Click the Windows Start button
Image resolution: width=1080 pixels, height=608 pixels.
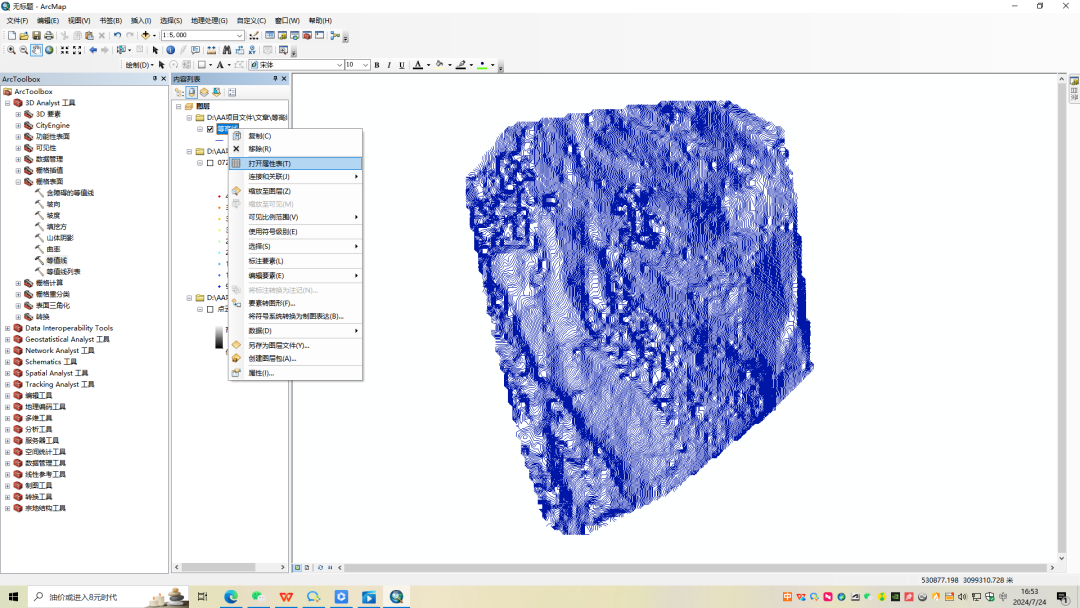(13, 597)
